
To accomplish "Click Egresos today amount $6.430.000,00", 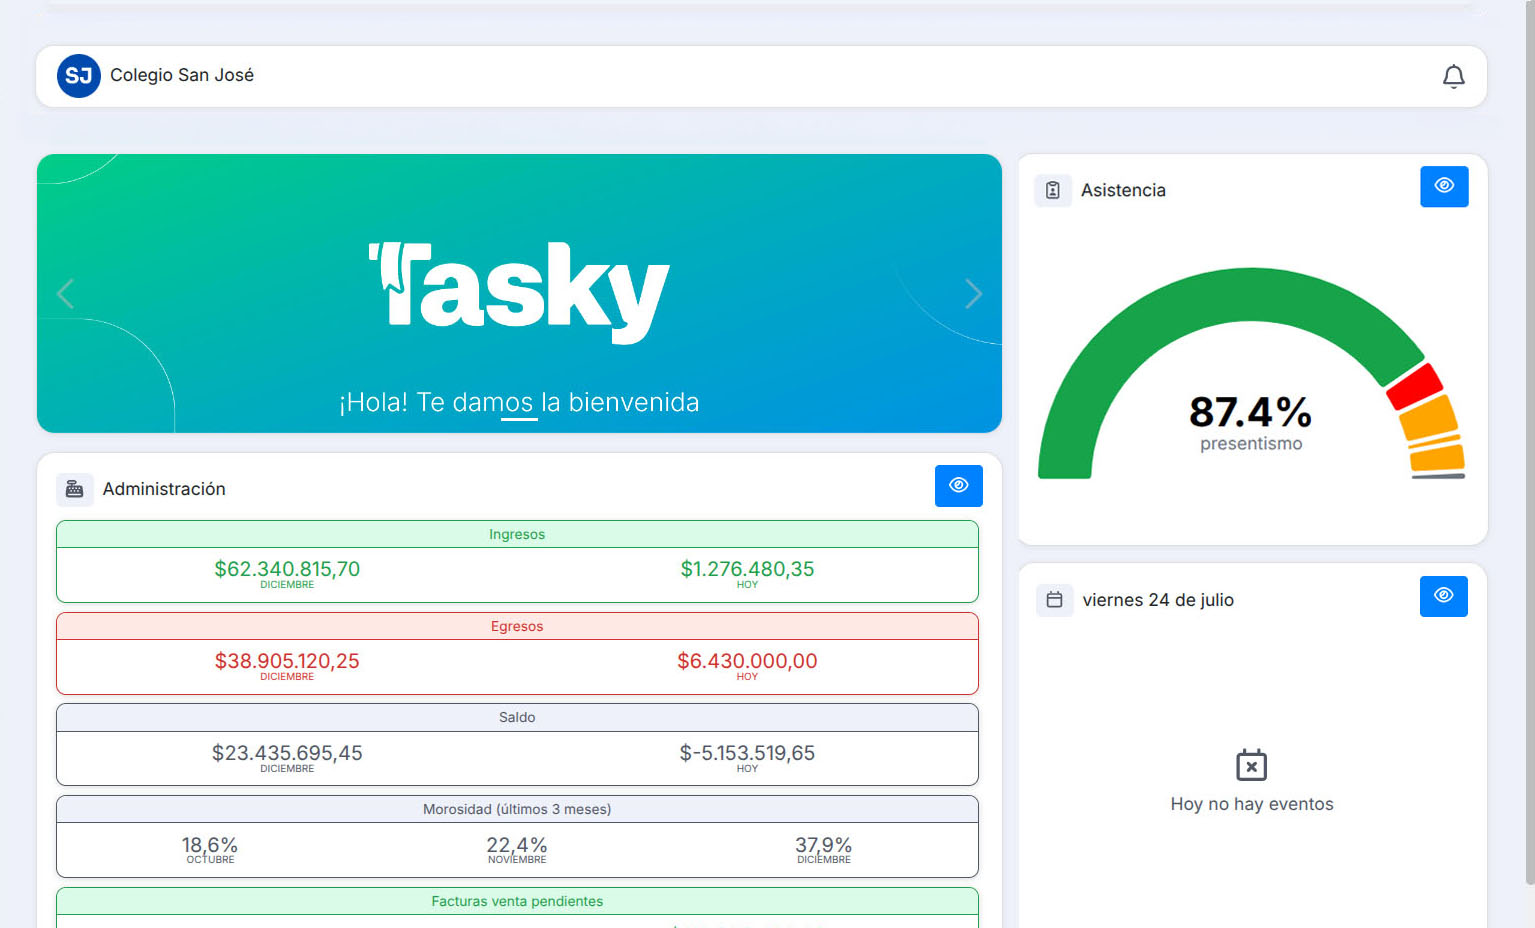I will coord(747,661).
